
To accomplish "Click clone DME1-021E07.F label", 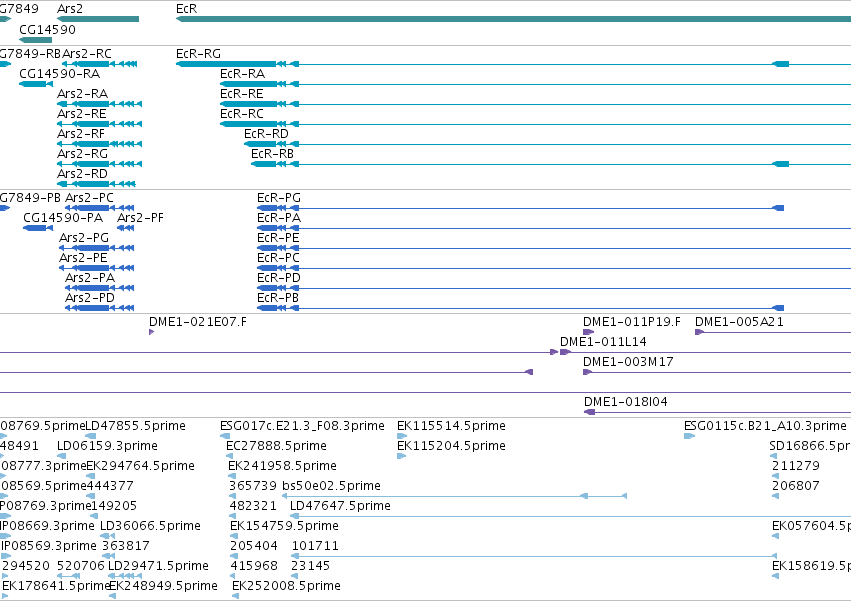I will pos(198,322).
